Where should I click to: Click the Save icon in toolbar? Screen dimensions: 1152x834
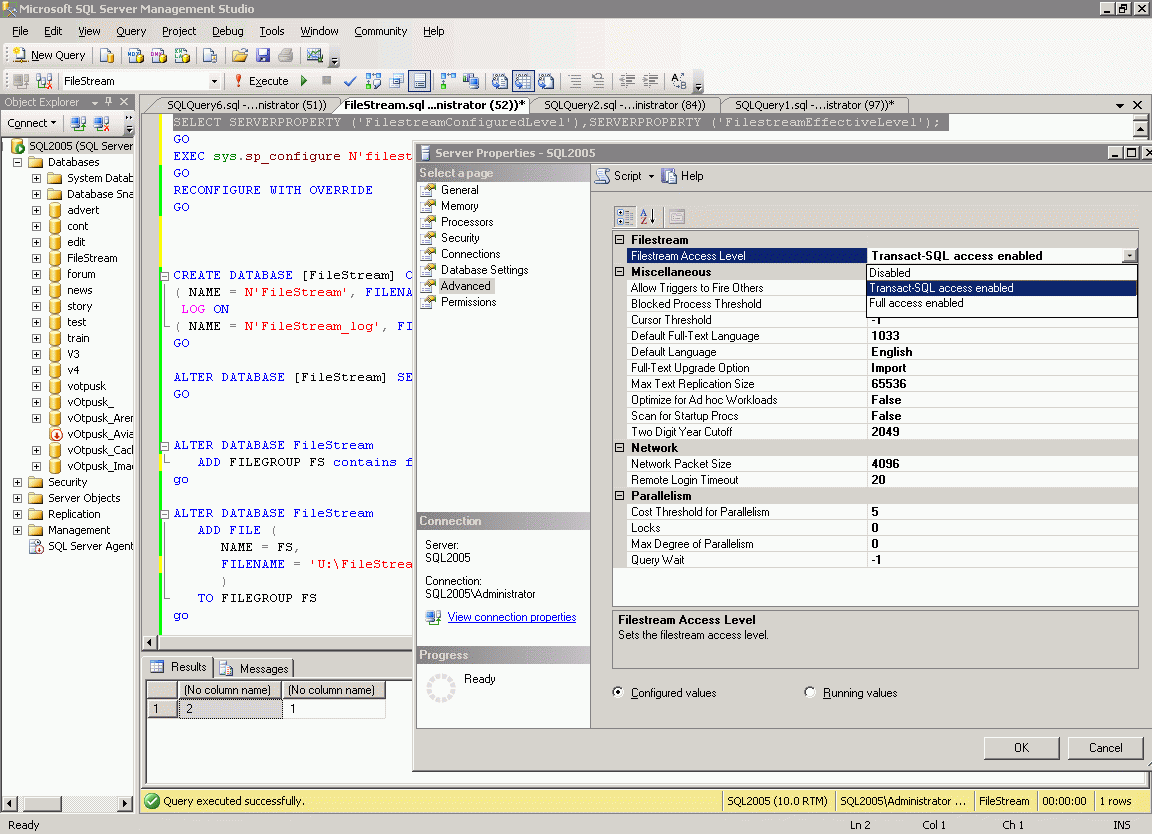[263, 56]
